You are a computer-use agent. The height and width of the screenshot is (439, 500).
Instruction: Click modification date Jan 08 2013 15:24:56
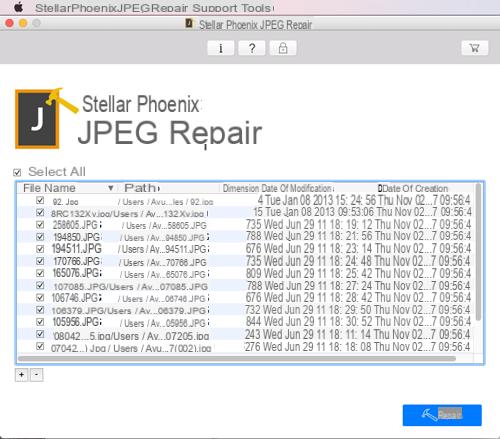point(321,200)
